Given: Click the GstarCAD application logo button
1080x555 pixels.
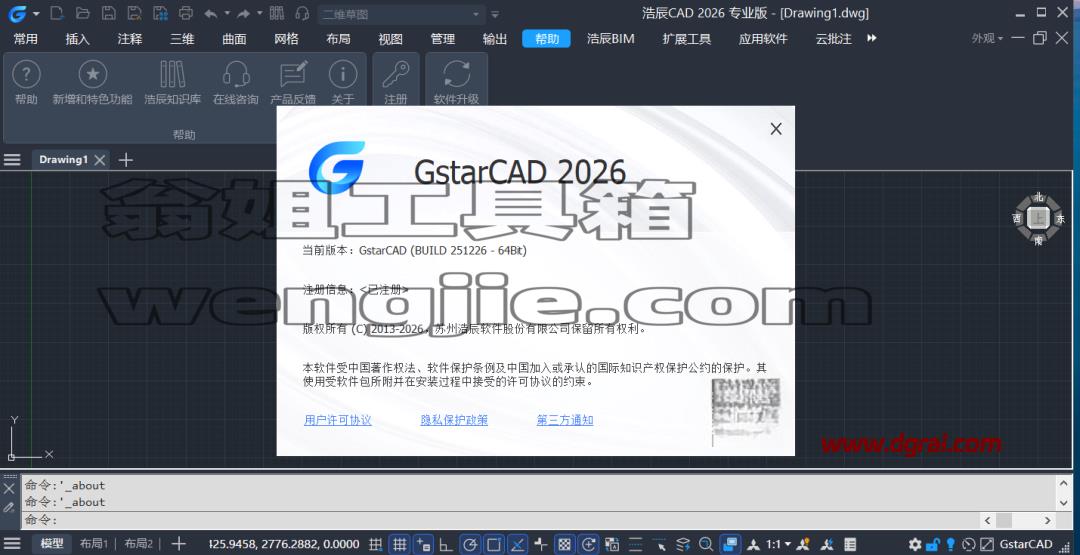Looking at the screenshot, I should click(x=17, y=13).
